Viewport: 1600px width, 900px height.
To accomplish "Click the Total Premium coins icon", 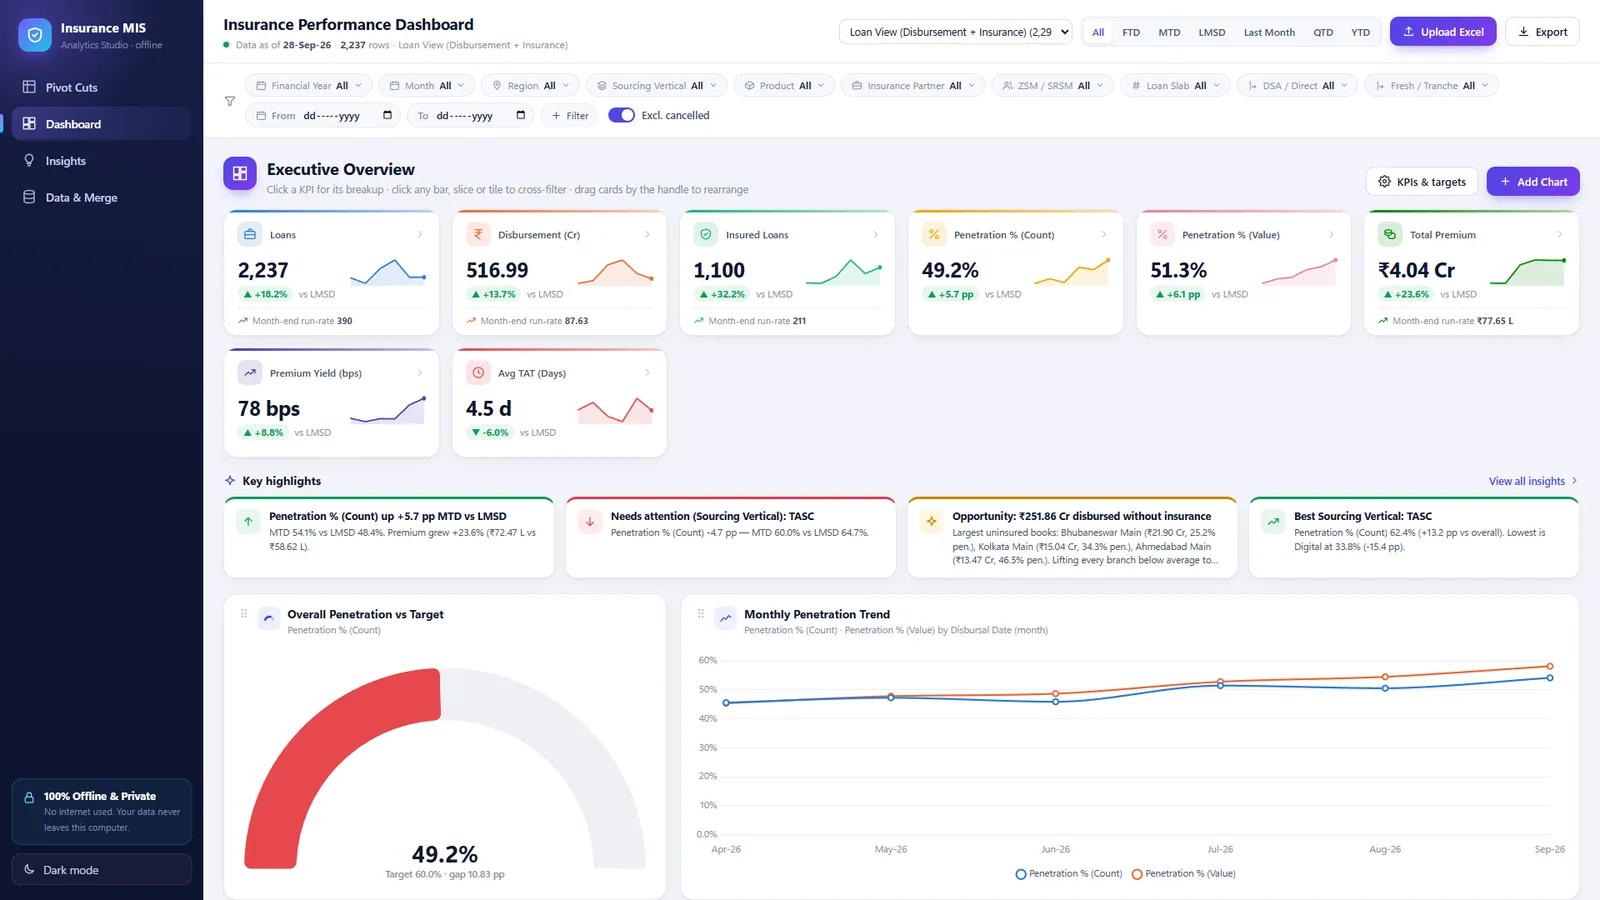I will coord(1390,234).
